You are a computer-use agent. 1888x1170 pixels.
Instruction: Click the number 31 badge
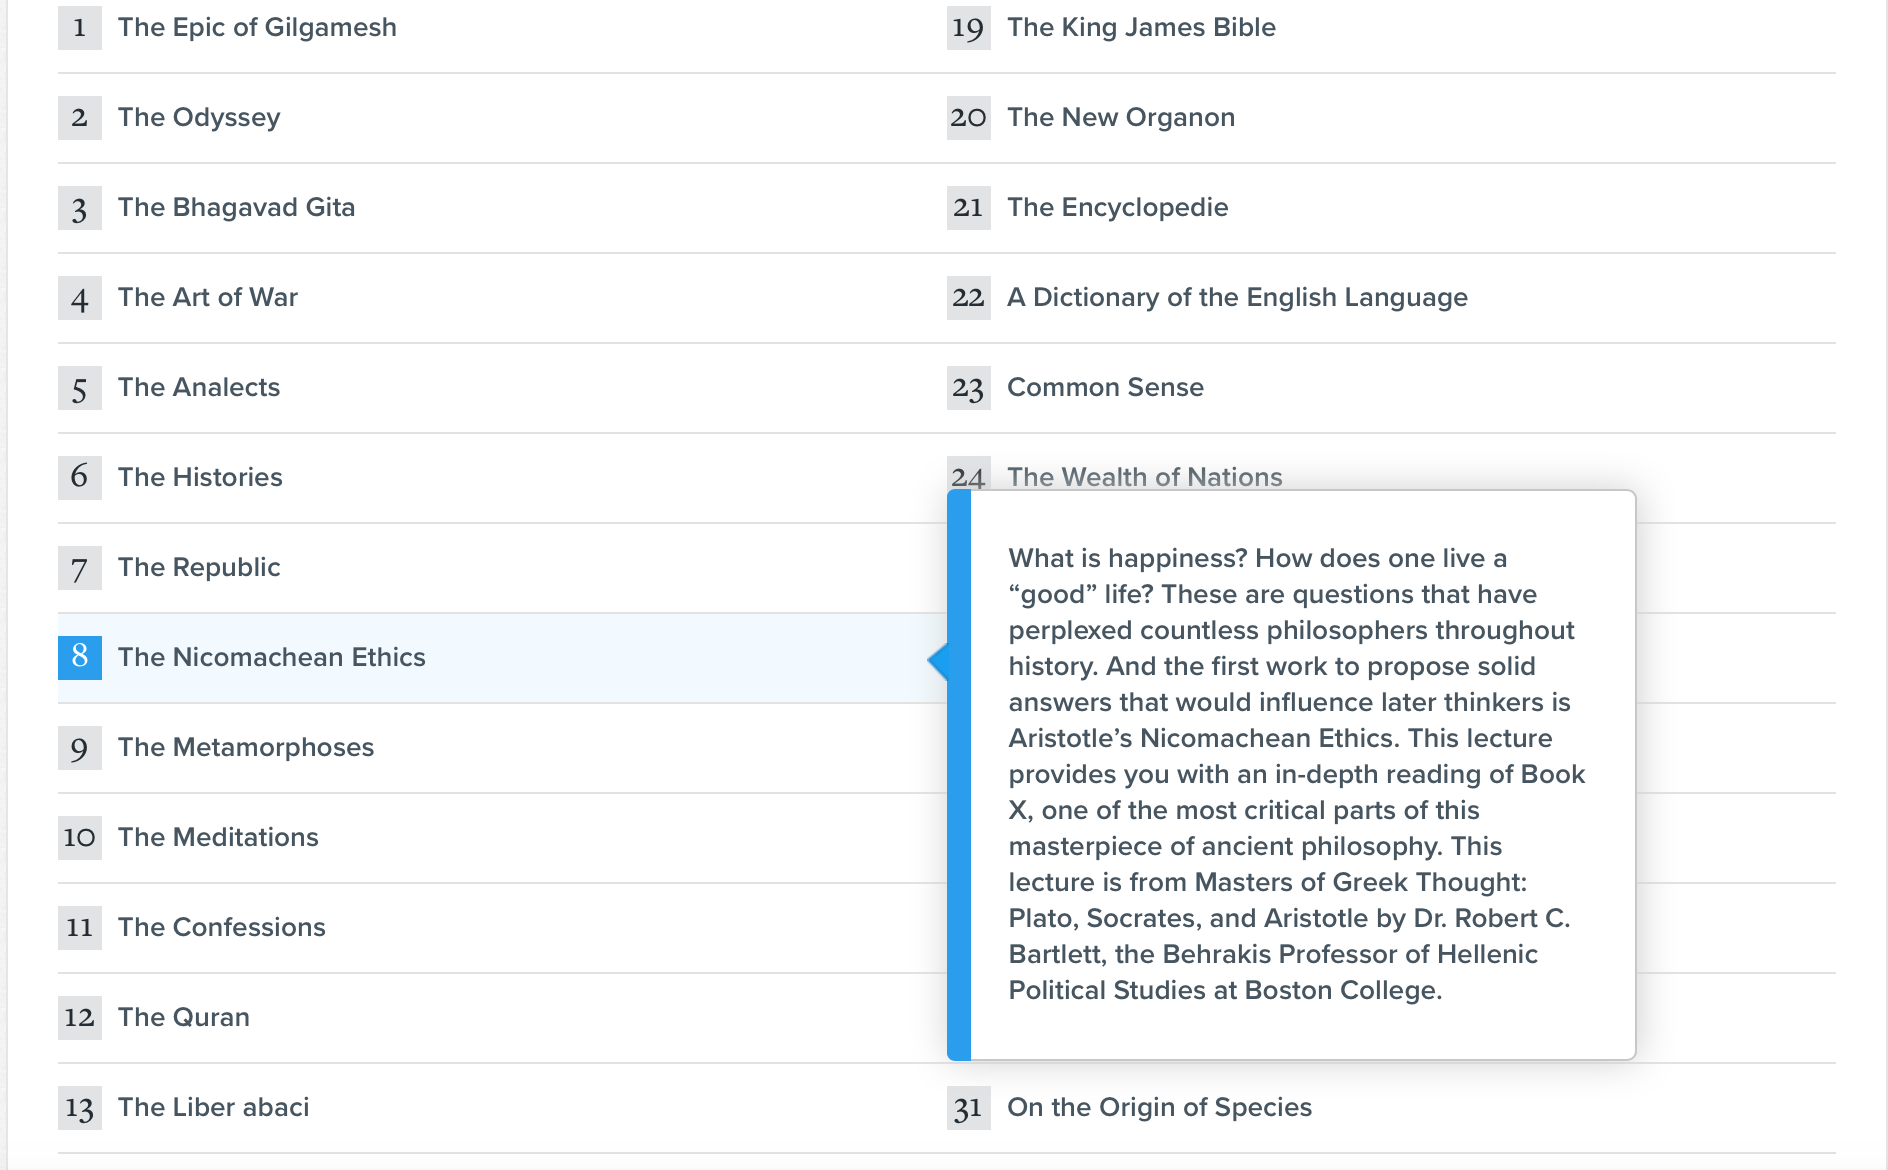[968, 1108]
